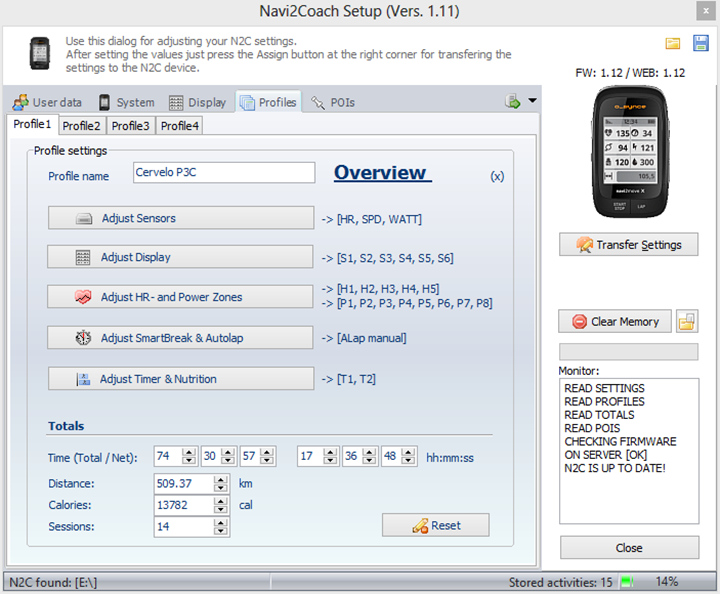Open Adjust SmartBreak & Autolap
The height and width of the screenshot is (594, 720).
click(x=180, y=338)
